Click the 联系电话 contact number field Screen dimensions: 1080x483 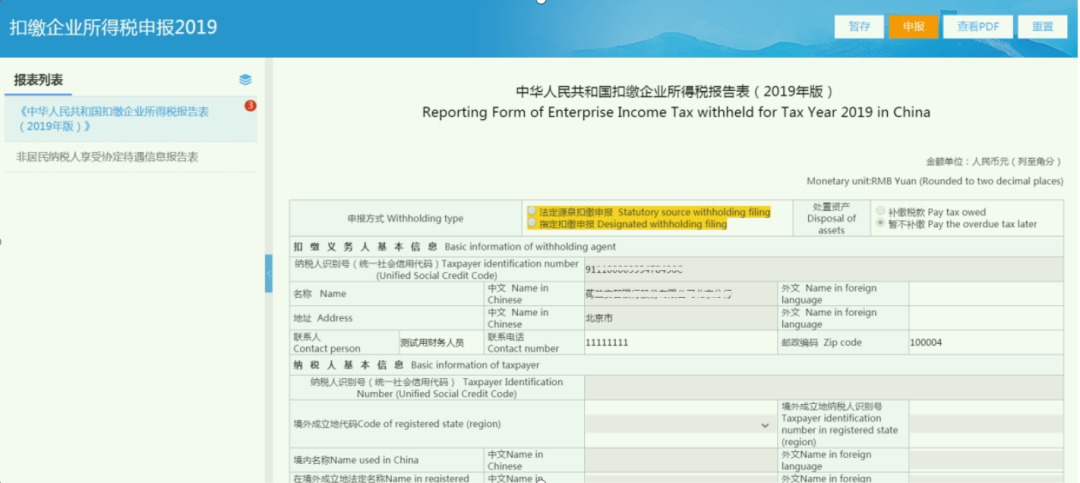pyautogui.click(x=681, y=342)
